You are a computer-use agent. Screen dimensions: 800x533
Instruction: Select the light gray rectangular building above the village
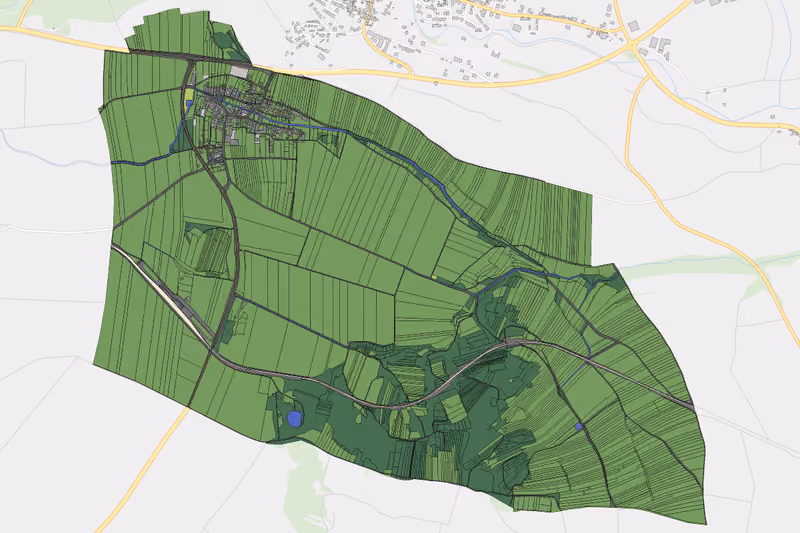click(239, 72)
